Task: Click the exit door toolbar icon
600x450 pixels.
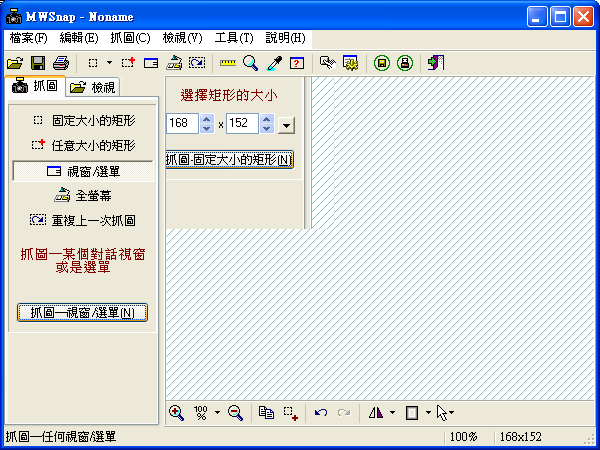Action: (436, 63)
